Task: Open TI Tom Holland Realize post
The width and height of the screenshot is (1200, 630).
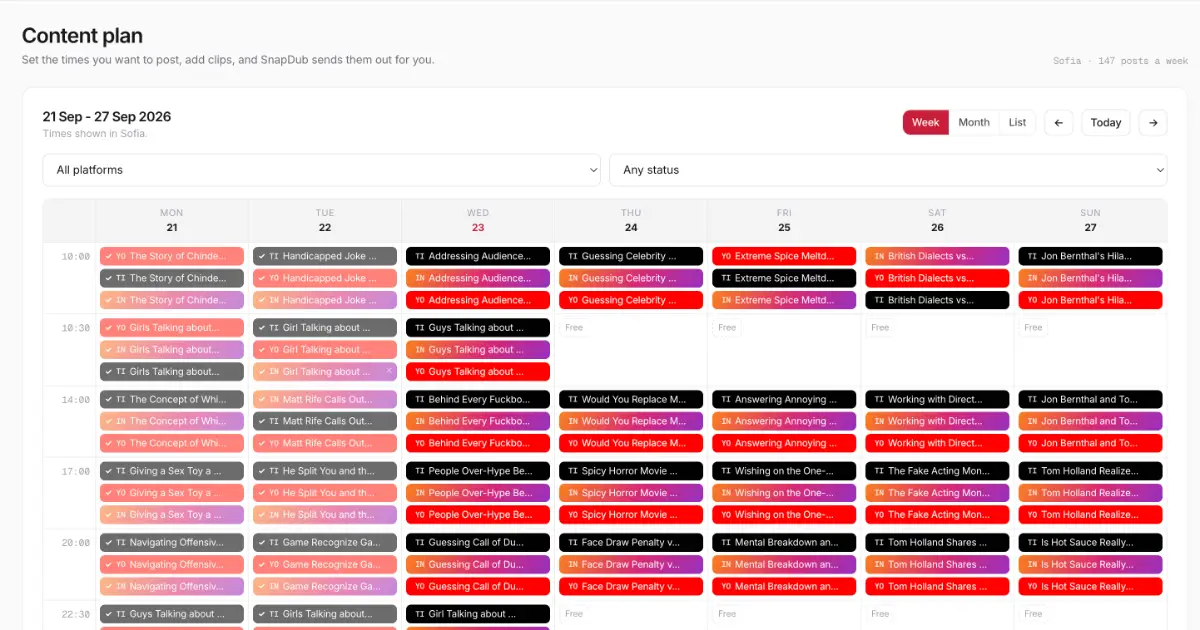Action: tap(1091, 471)
